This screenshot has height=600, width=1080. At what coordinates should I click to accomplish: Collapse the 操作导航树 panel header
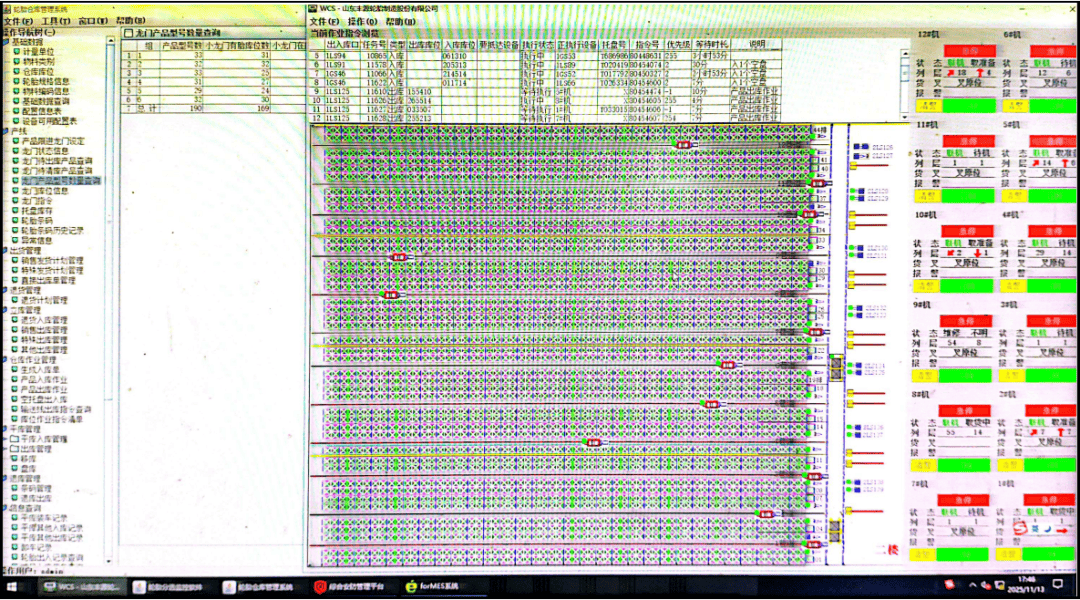pos(30,31)
